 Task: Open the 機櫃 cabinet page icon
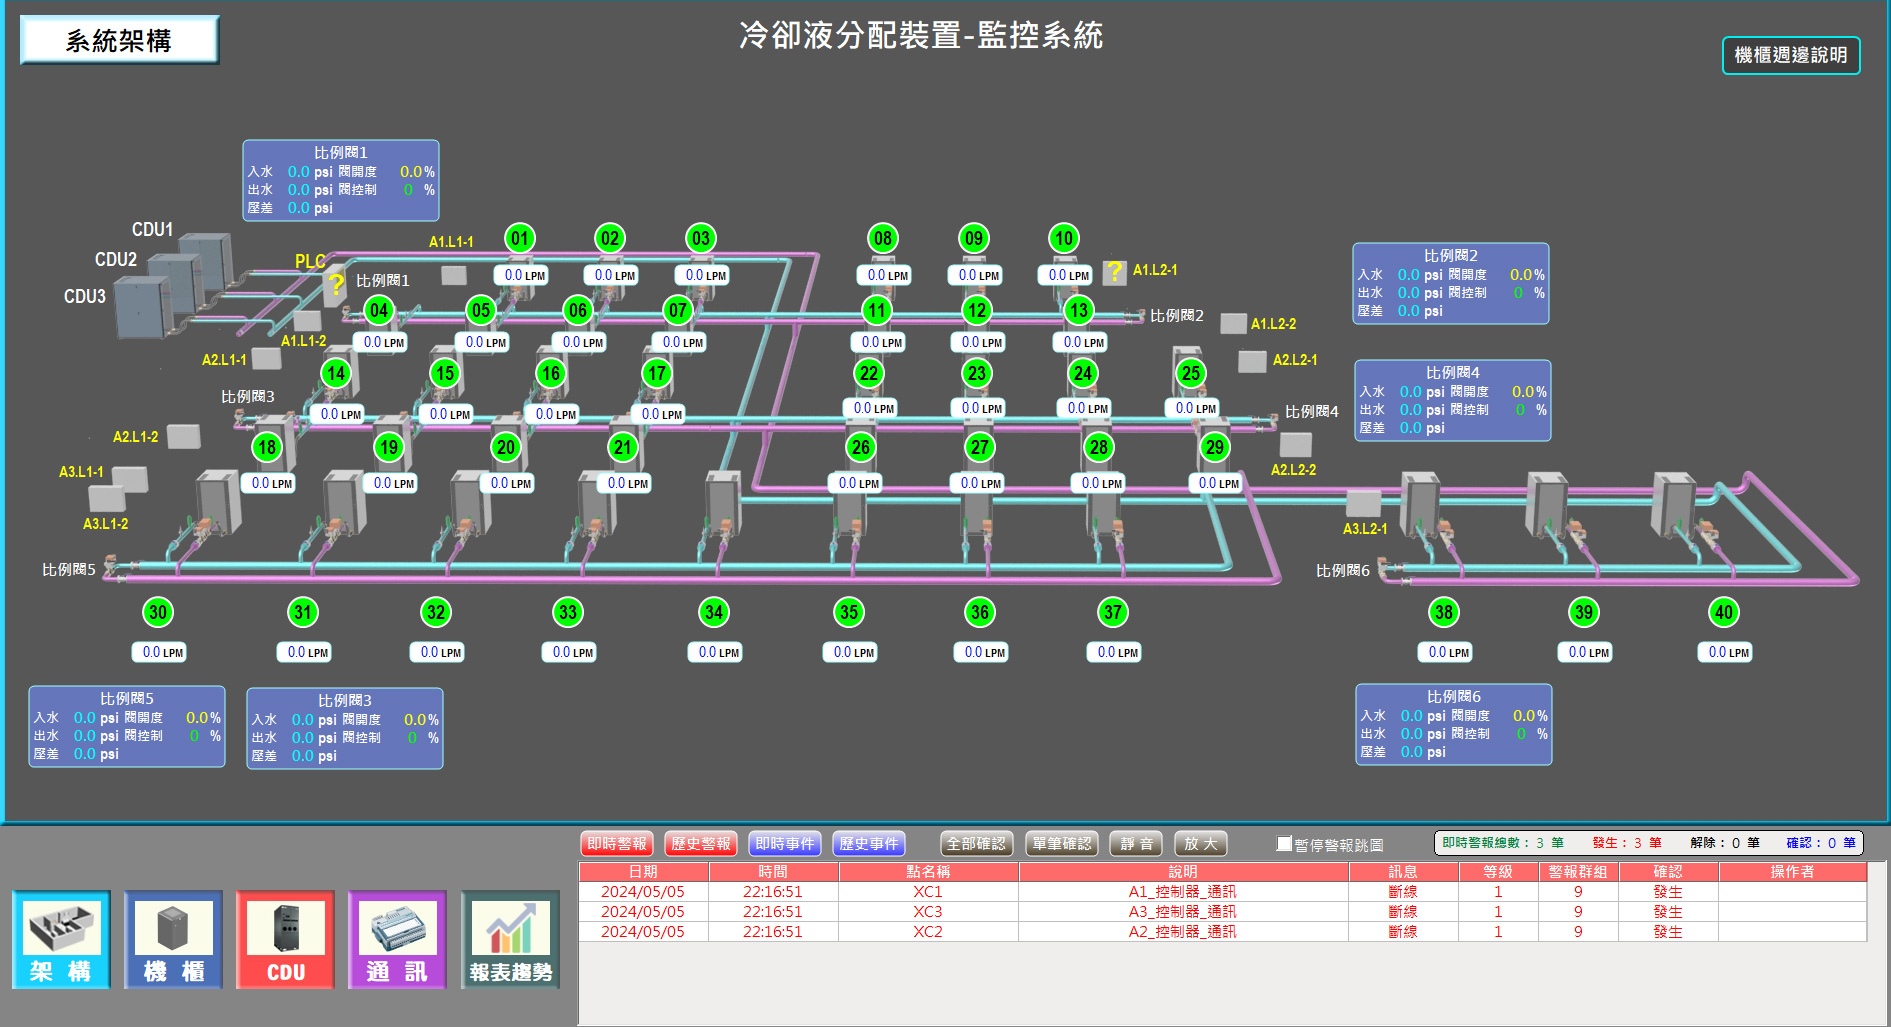click(x=174, y=940)
